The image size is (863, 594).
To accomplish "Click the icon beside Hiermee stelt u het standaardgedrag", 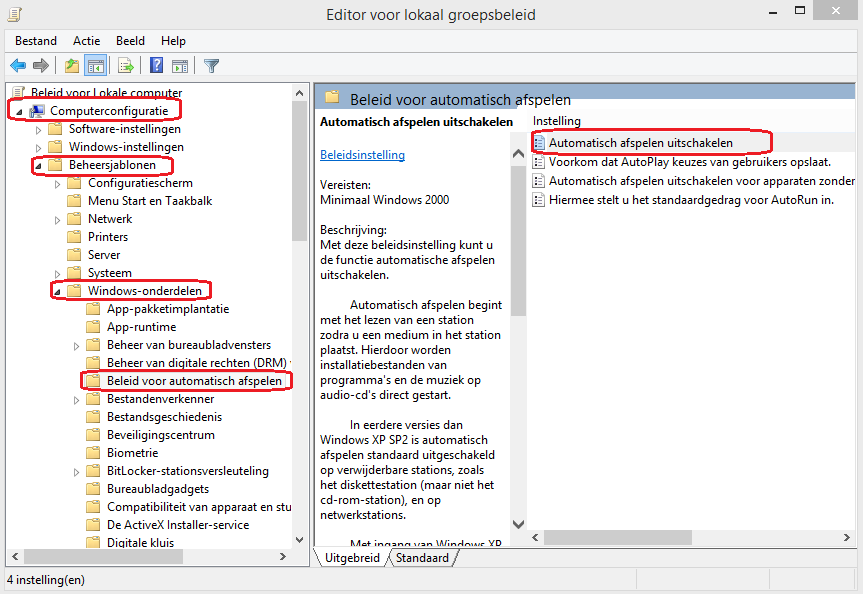I will coord(539,199).
